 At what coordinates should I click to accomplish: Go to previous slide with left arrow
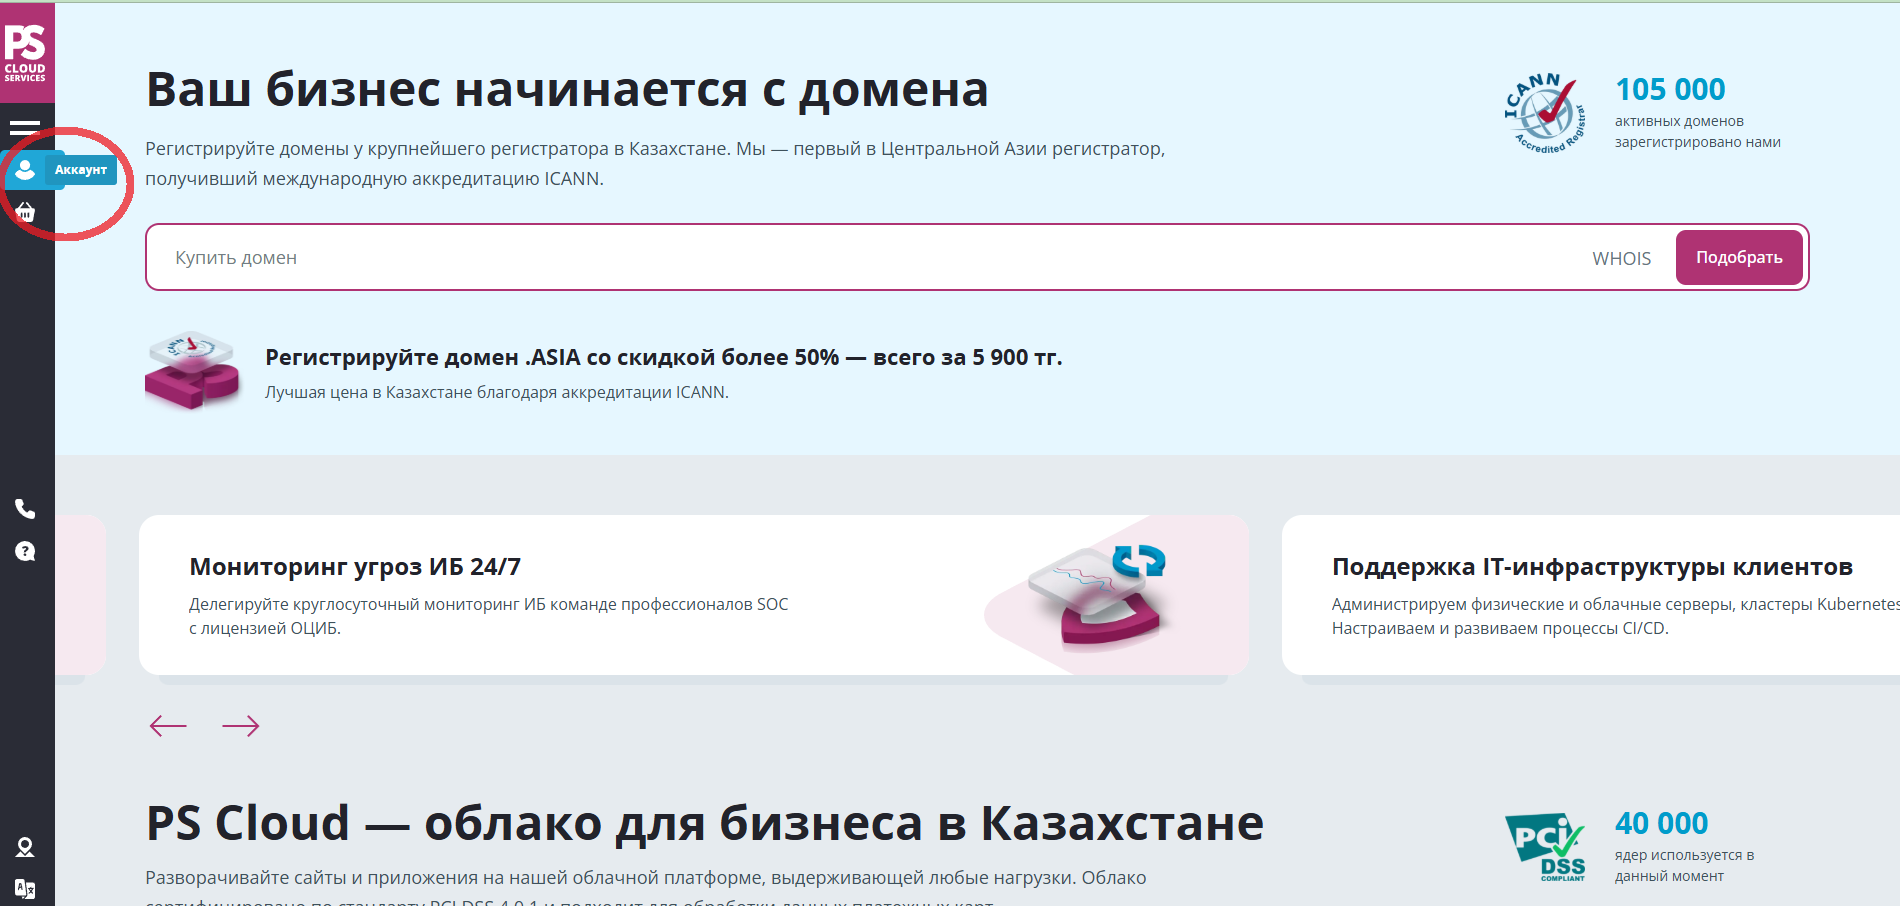168,726
